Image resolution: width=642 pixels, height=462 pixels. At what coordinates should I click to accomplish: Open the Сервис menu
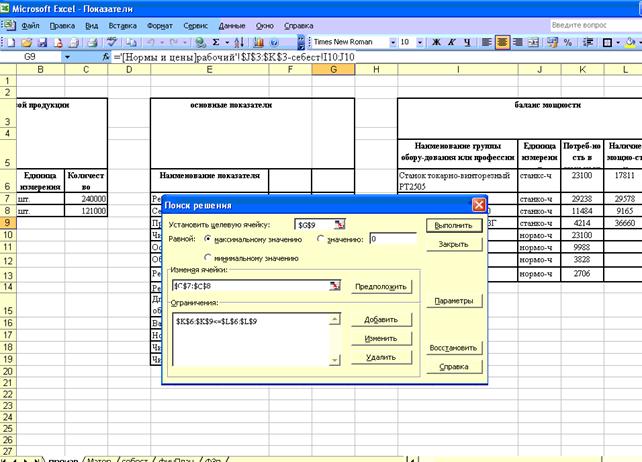coord(196,26)
